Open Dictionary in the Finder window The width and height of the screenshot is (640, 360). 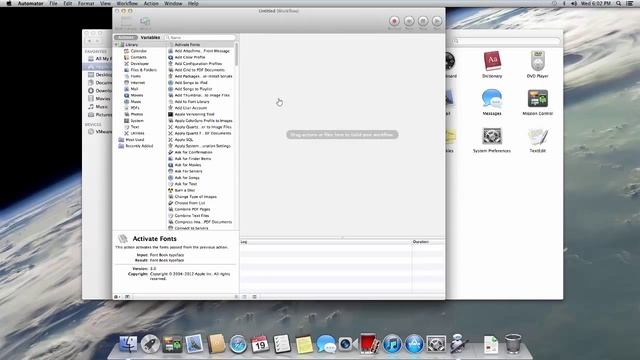click(492, 64)
